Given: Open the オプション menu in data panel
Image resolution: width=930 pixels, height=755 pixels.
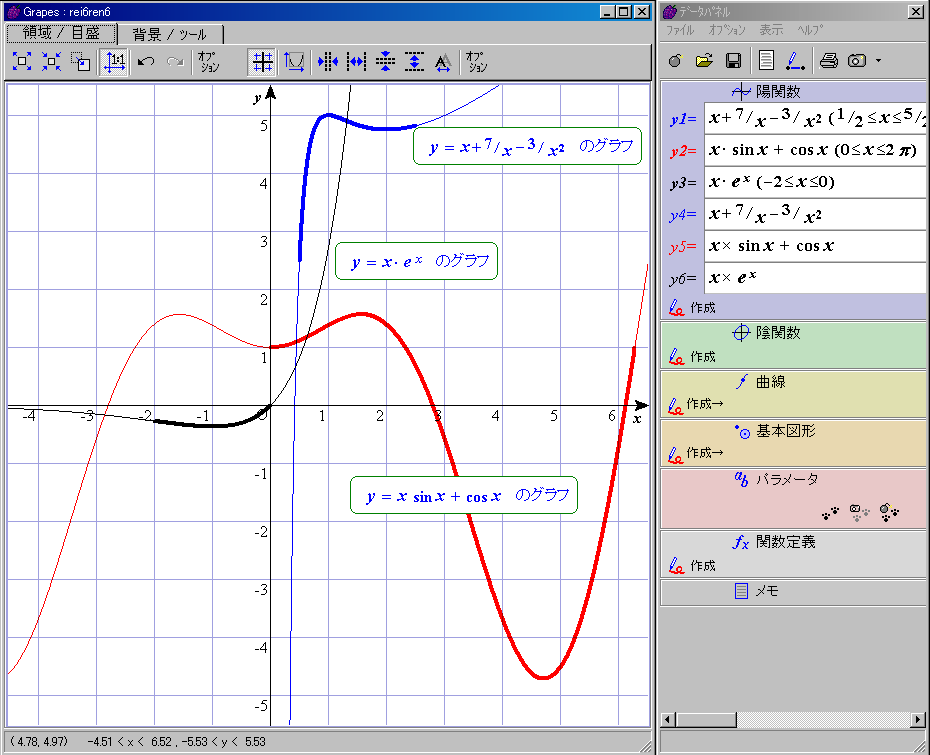Looking at the screenshot, I should coord(727,30).
